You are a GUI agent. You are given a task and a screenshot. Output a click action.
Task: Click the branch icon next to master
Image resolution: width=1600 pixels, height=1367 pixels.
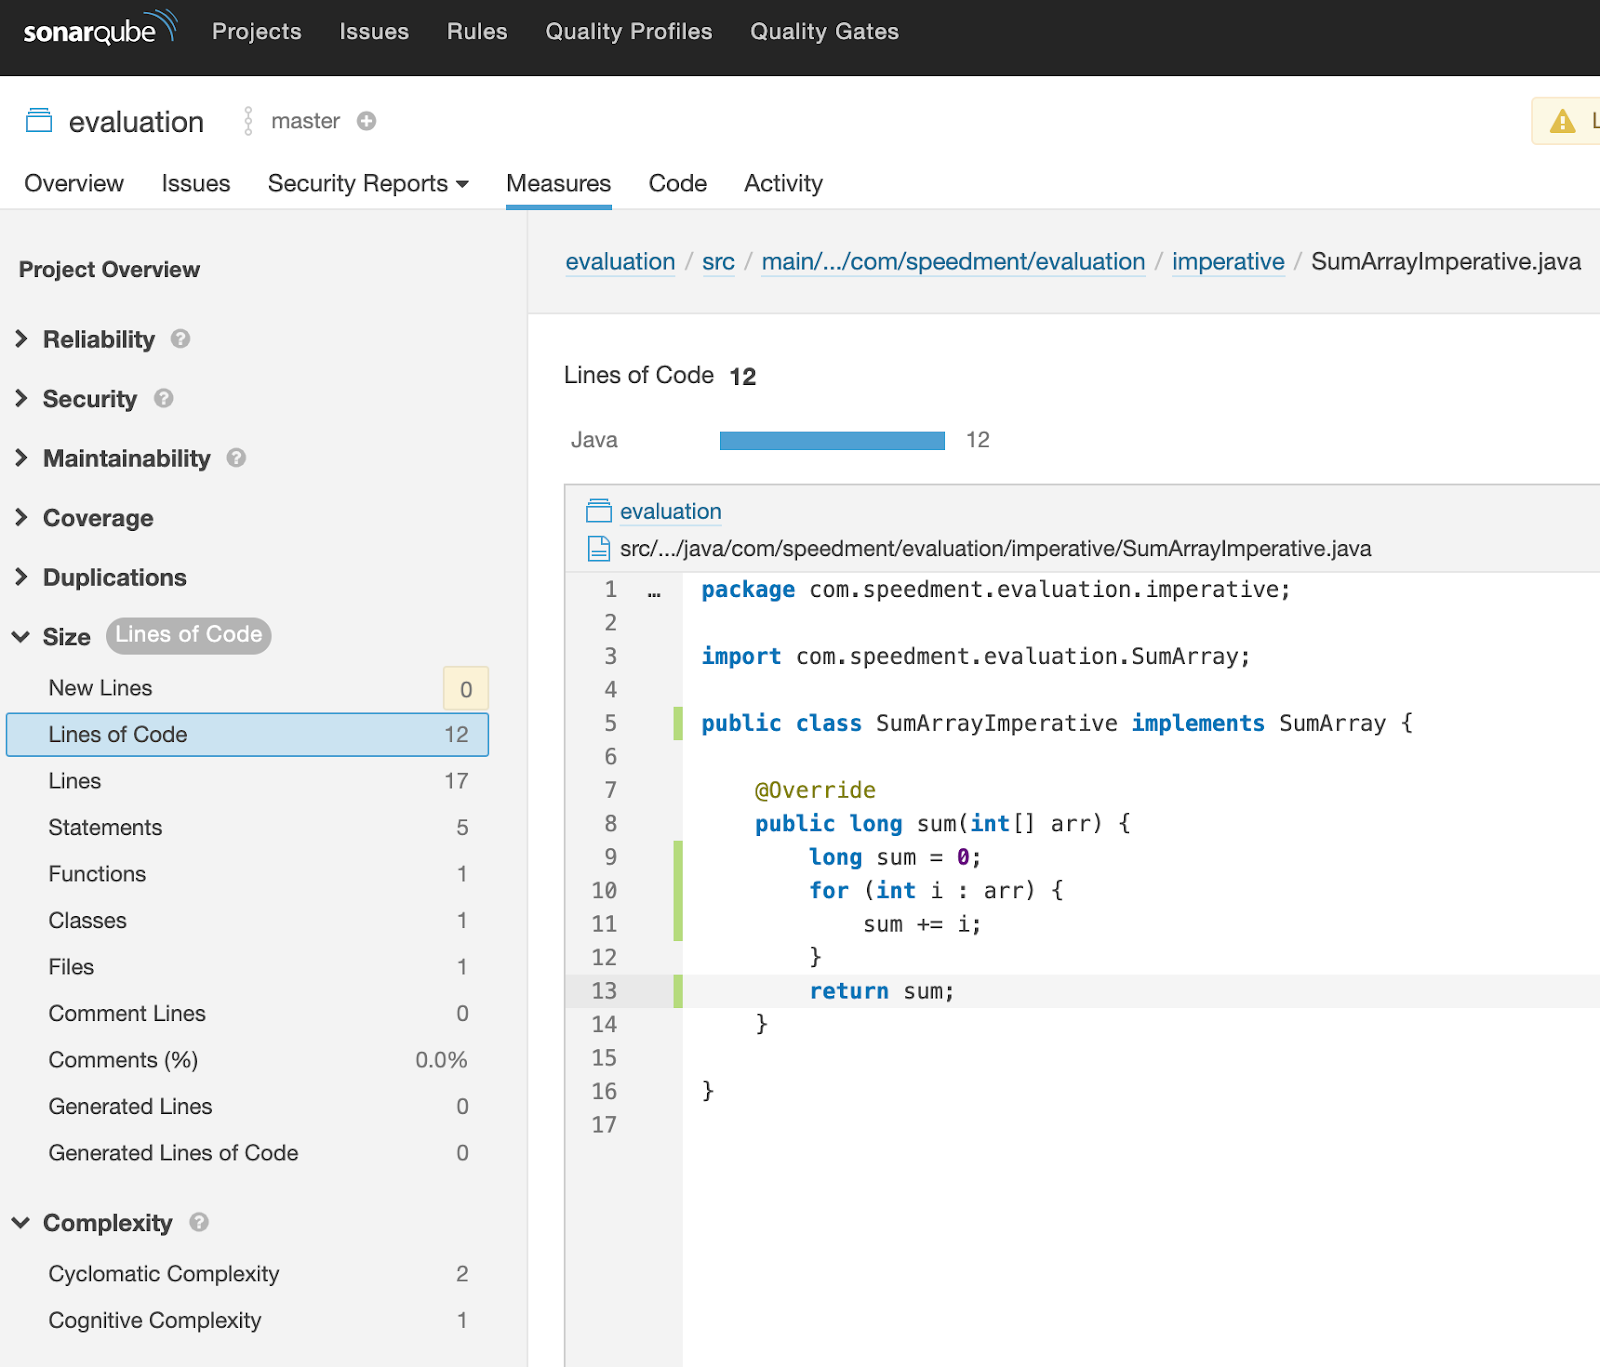246,120
